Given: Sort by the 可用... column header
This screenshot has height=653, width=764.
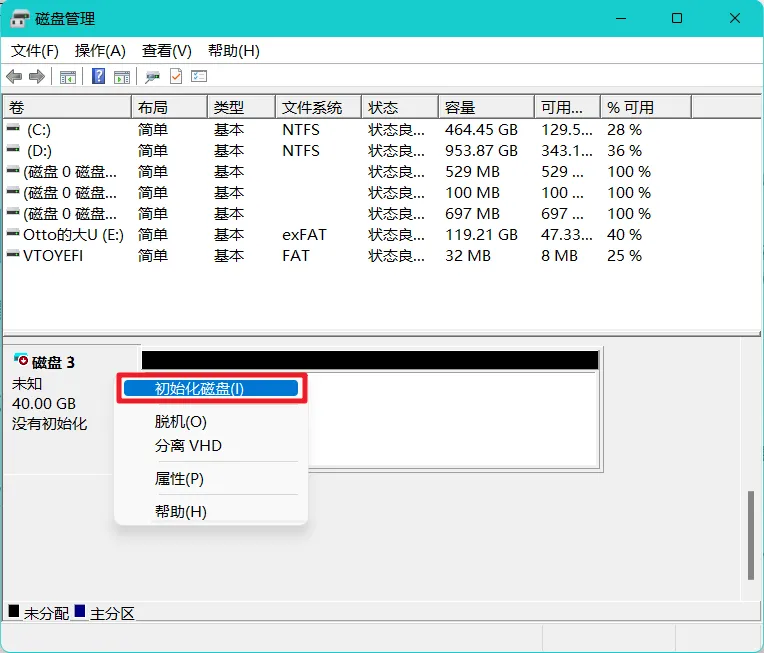Looking at the screenshot, I should (x=568, y=107).
